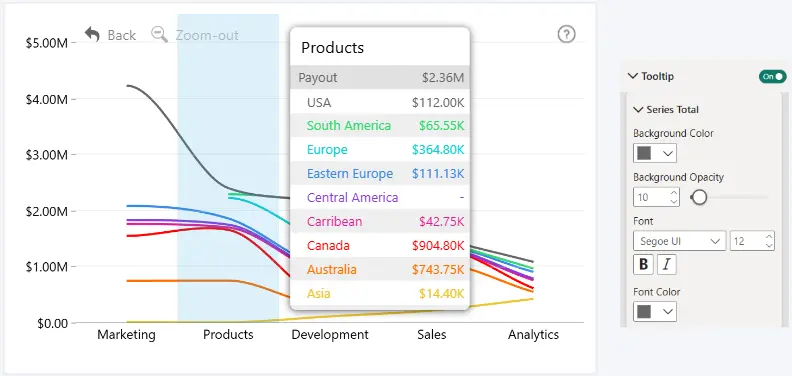The height and width of the screenshot is (376, 792).
Task: Click the Back arrow icon
Action: coord(92,34)
